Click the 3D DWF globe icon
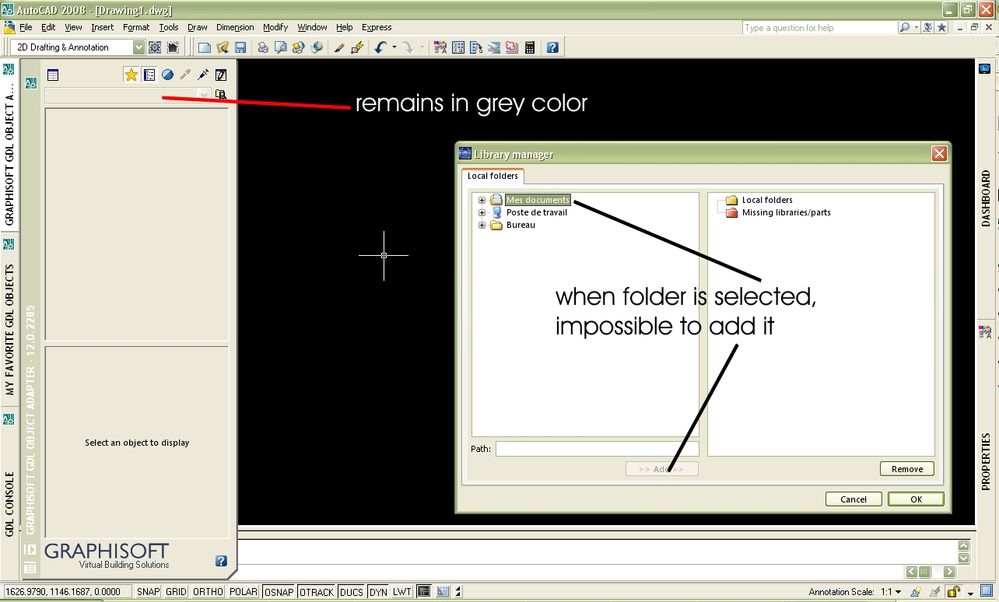The height and width of the screenshot is (602, 999). pyautogui.click(x=317, y=47)
